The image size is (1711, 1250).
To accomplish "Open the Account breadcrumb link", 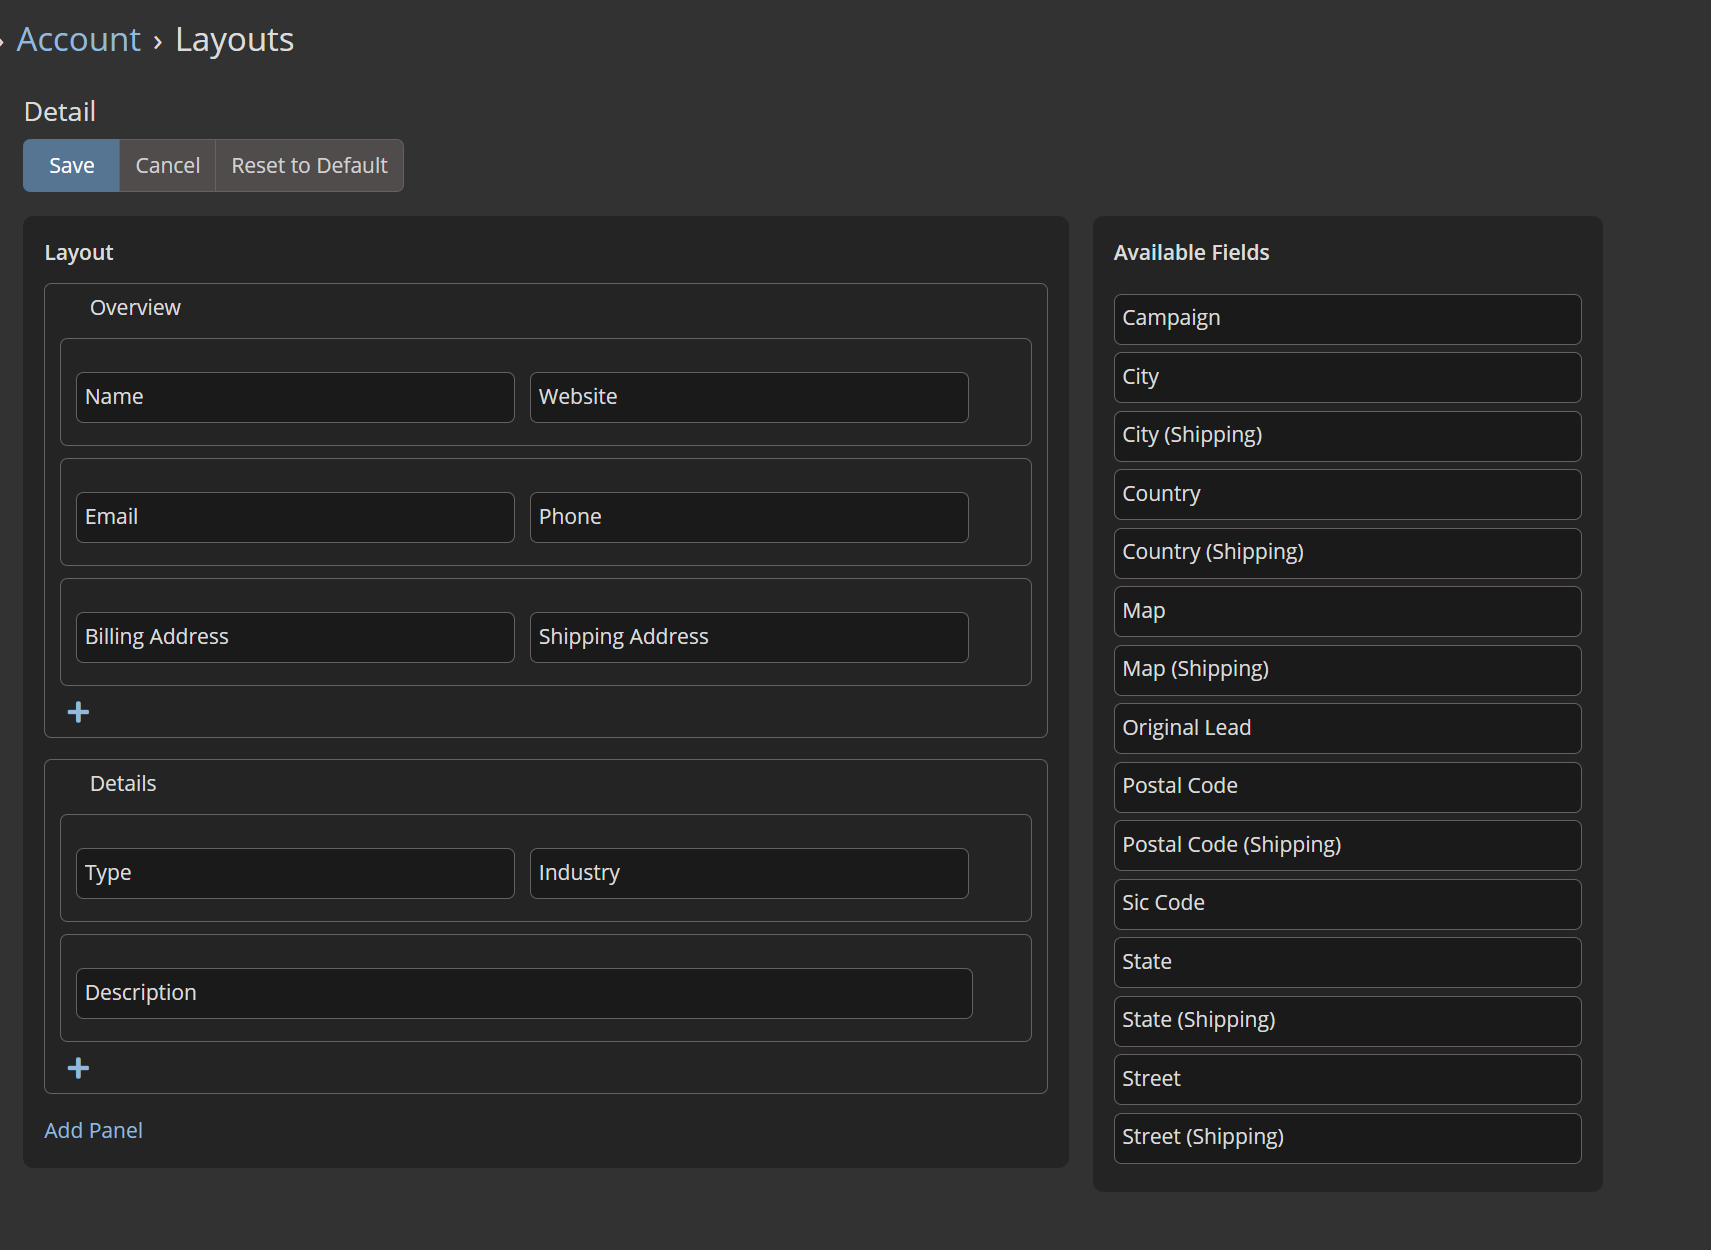I will [x=79, y=40].
